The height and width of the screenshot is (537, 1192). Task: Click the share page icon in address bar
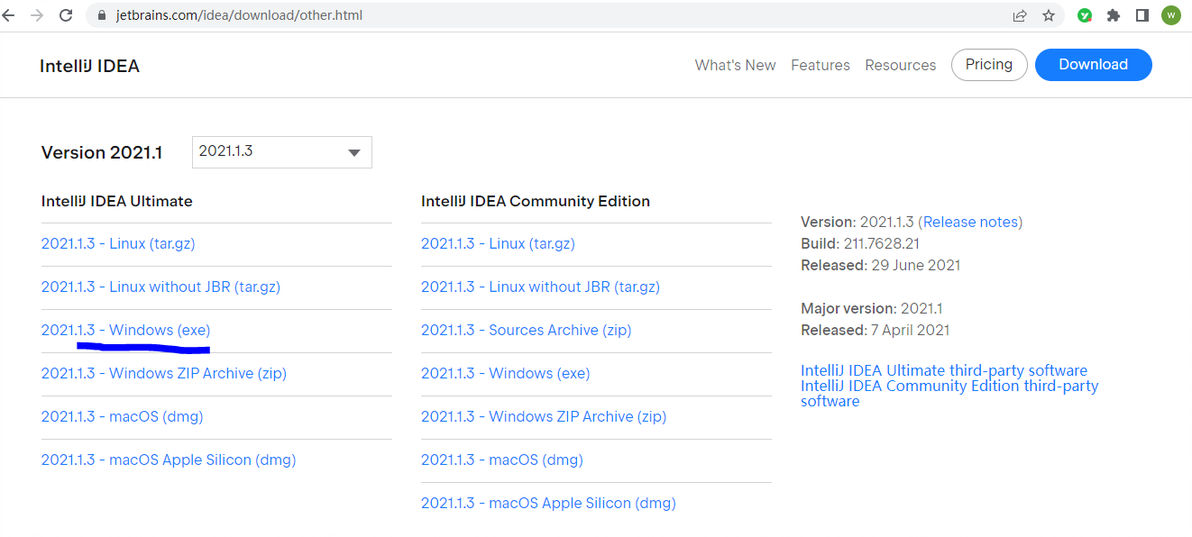click(x=1020, y=16)
